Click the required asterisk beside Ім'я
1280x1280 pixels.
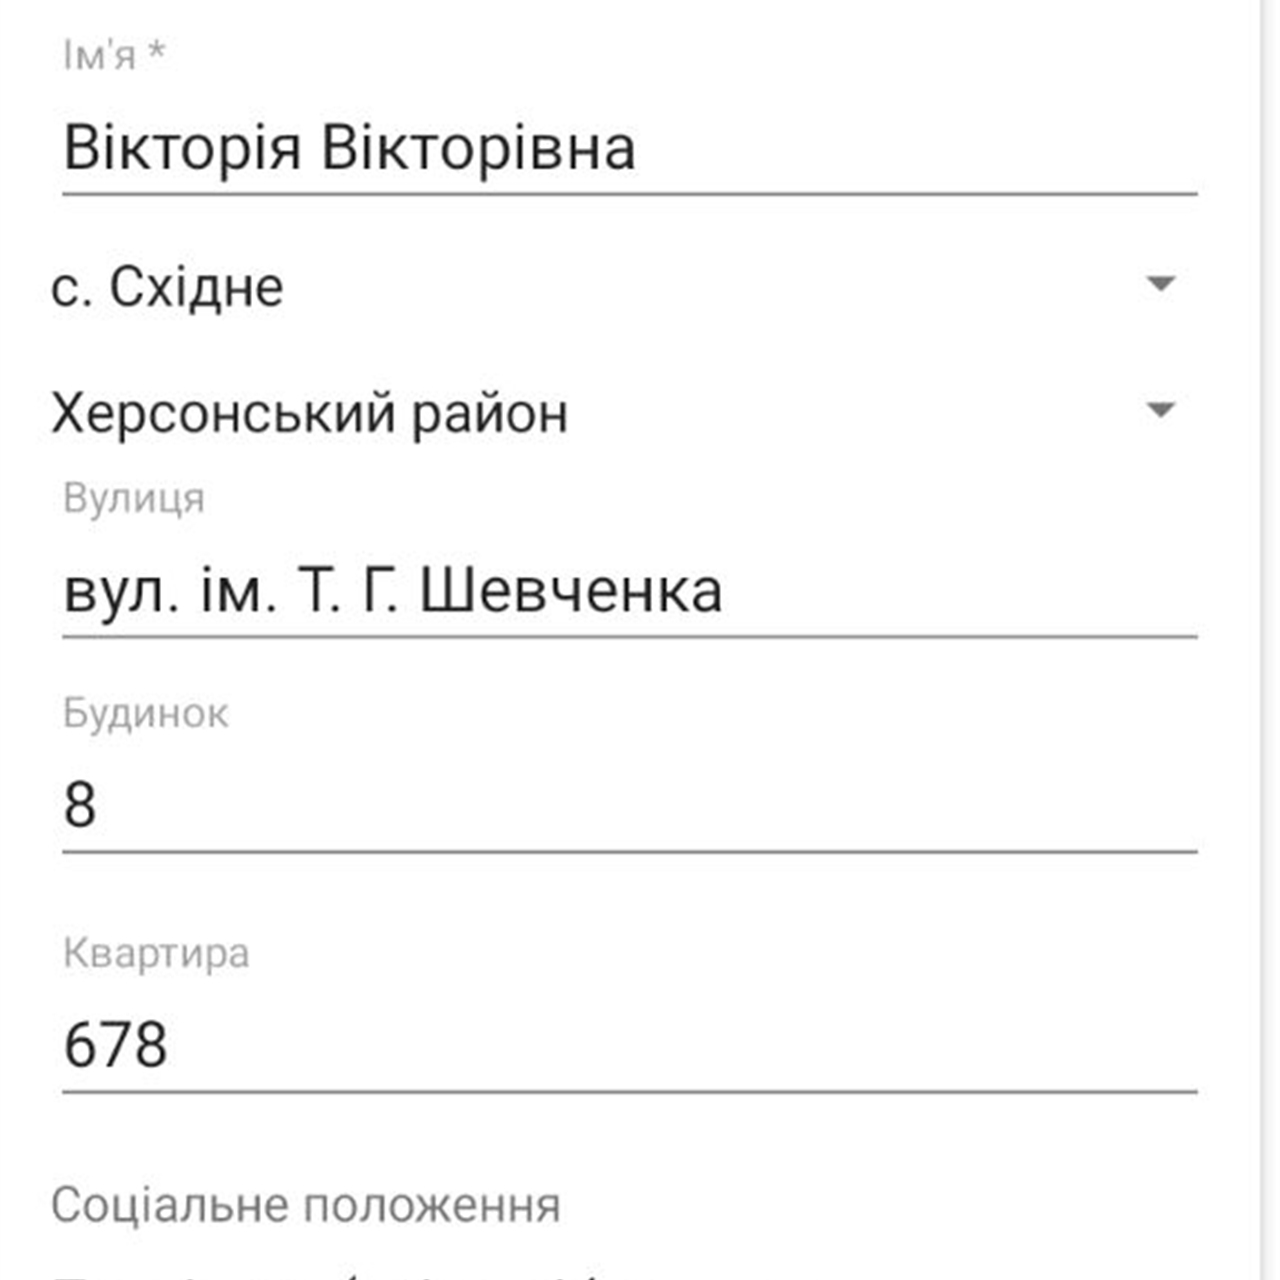pos(156,52)
